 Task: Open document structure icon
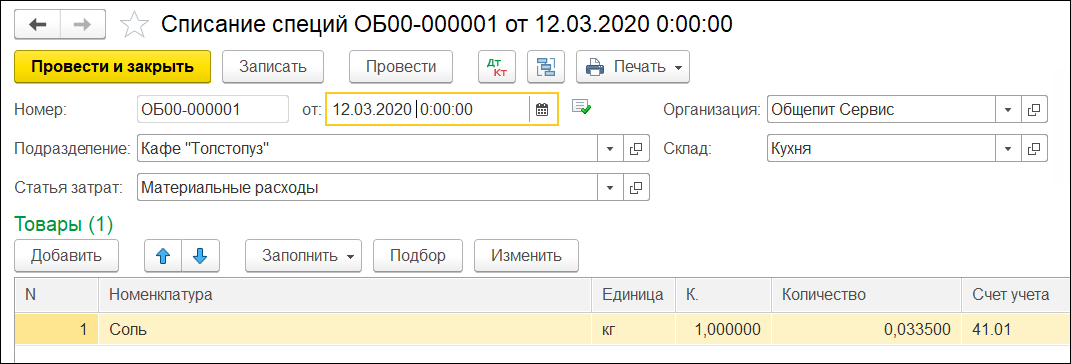tap(546, 66)
